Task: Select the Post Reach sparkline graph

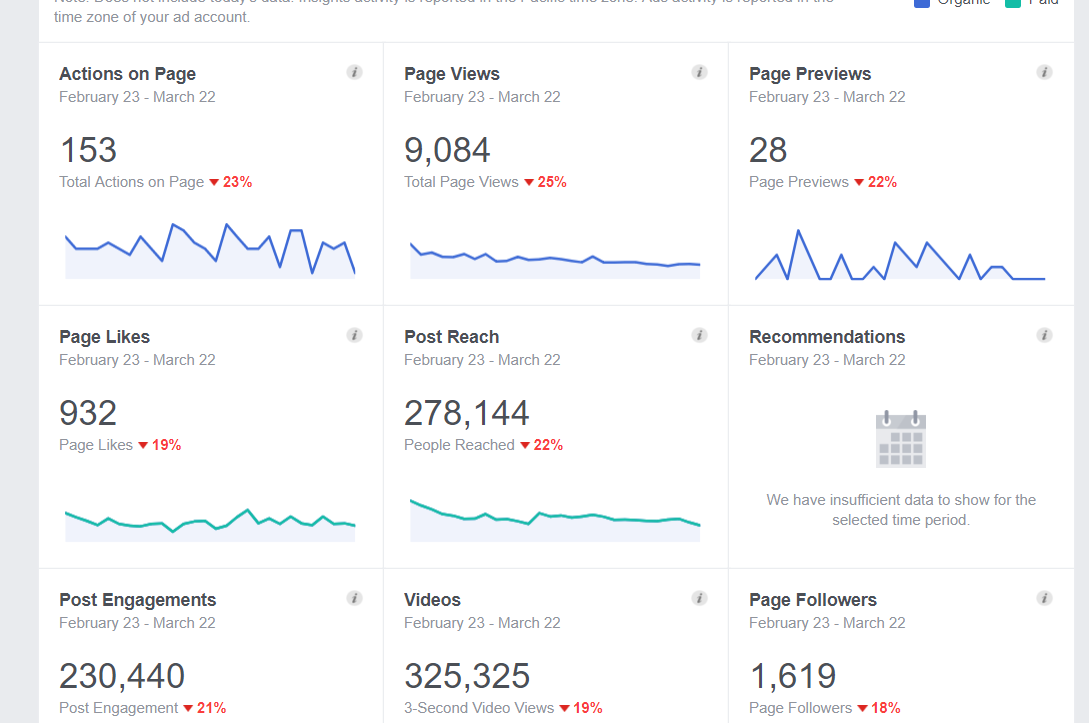Action: click(x=555, y=520)
